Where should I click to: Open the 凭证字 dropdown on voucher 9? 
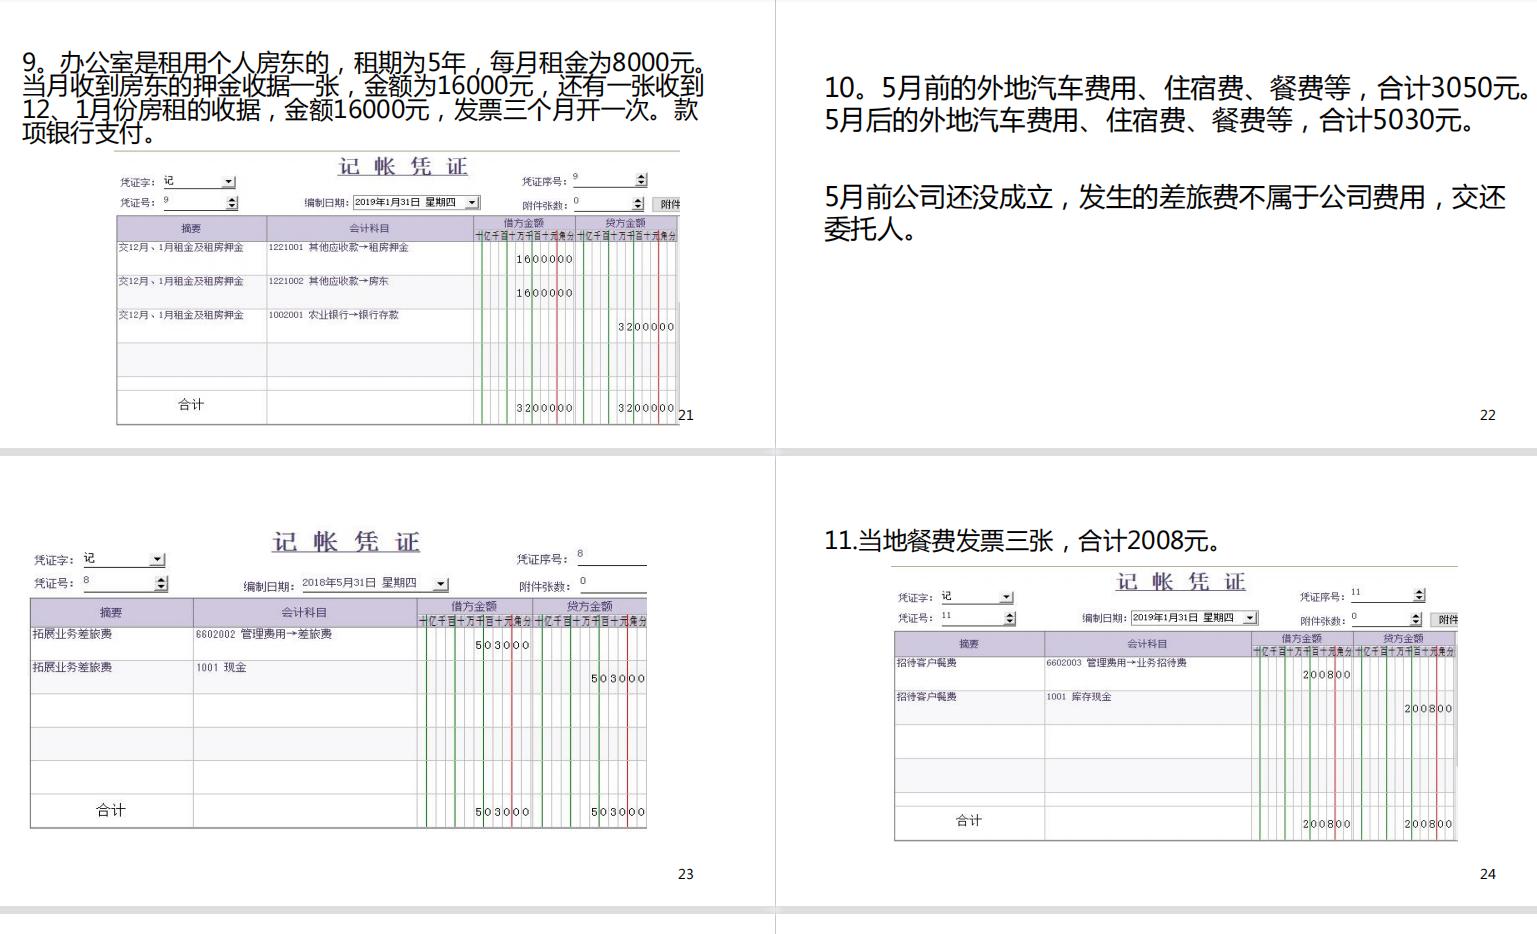coord(229,181)
